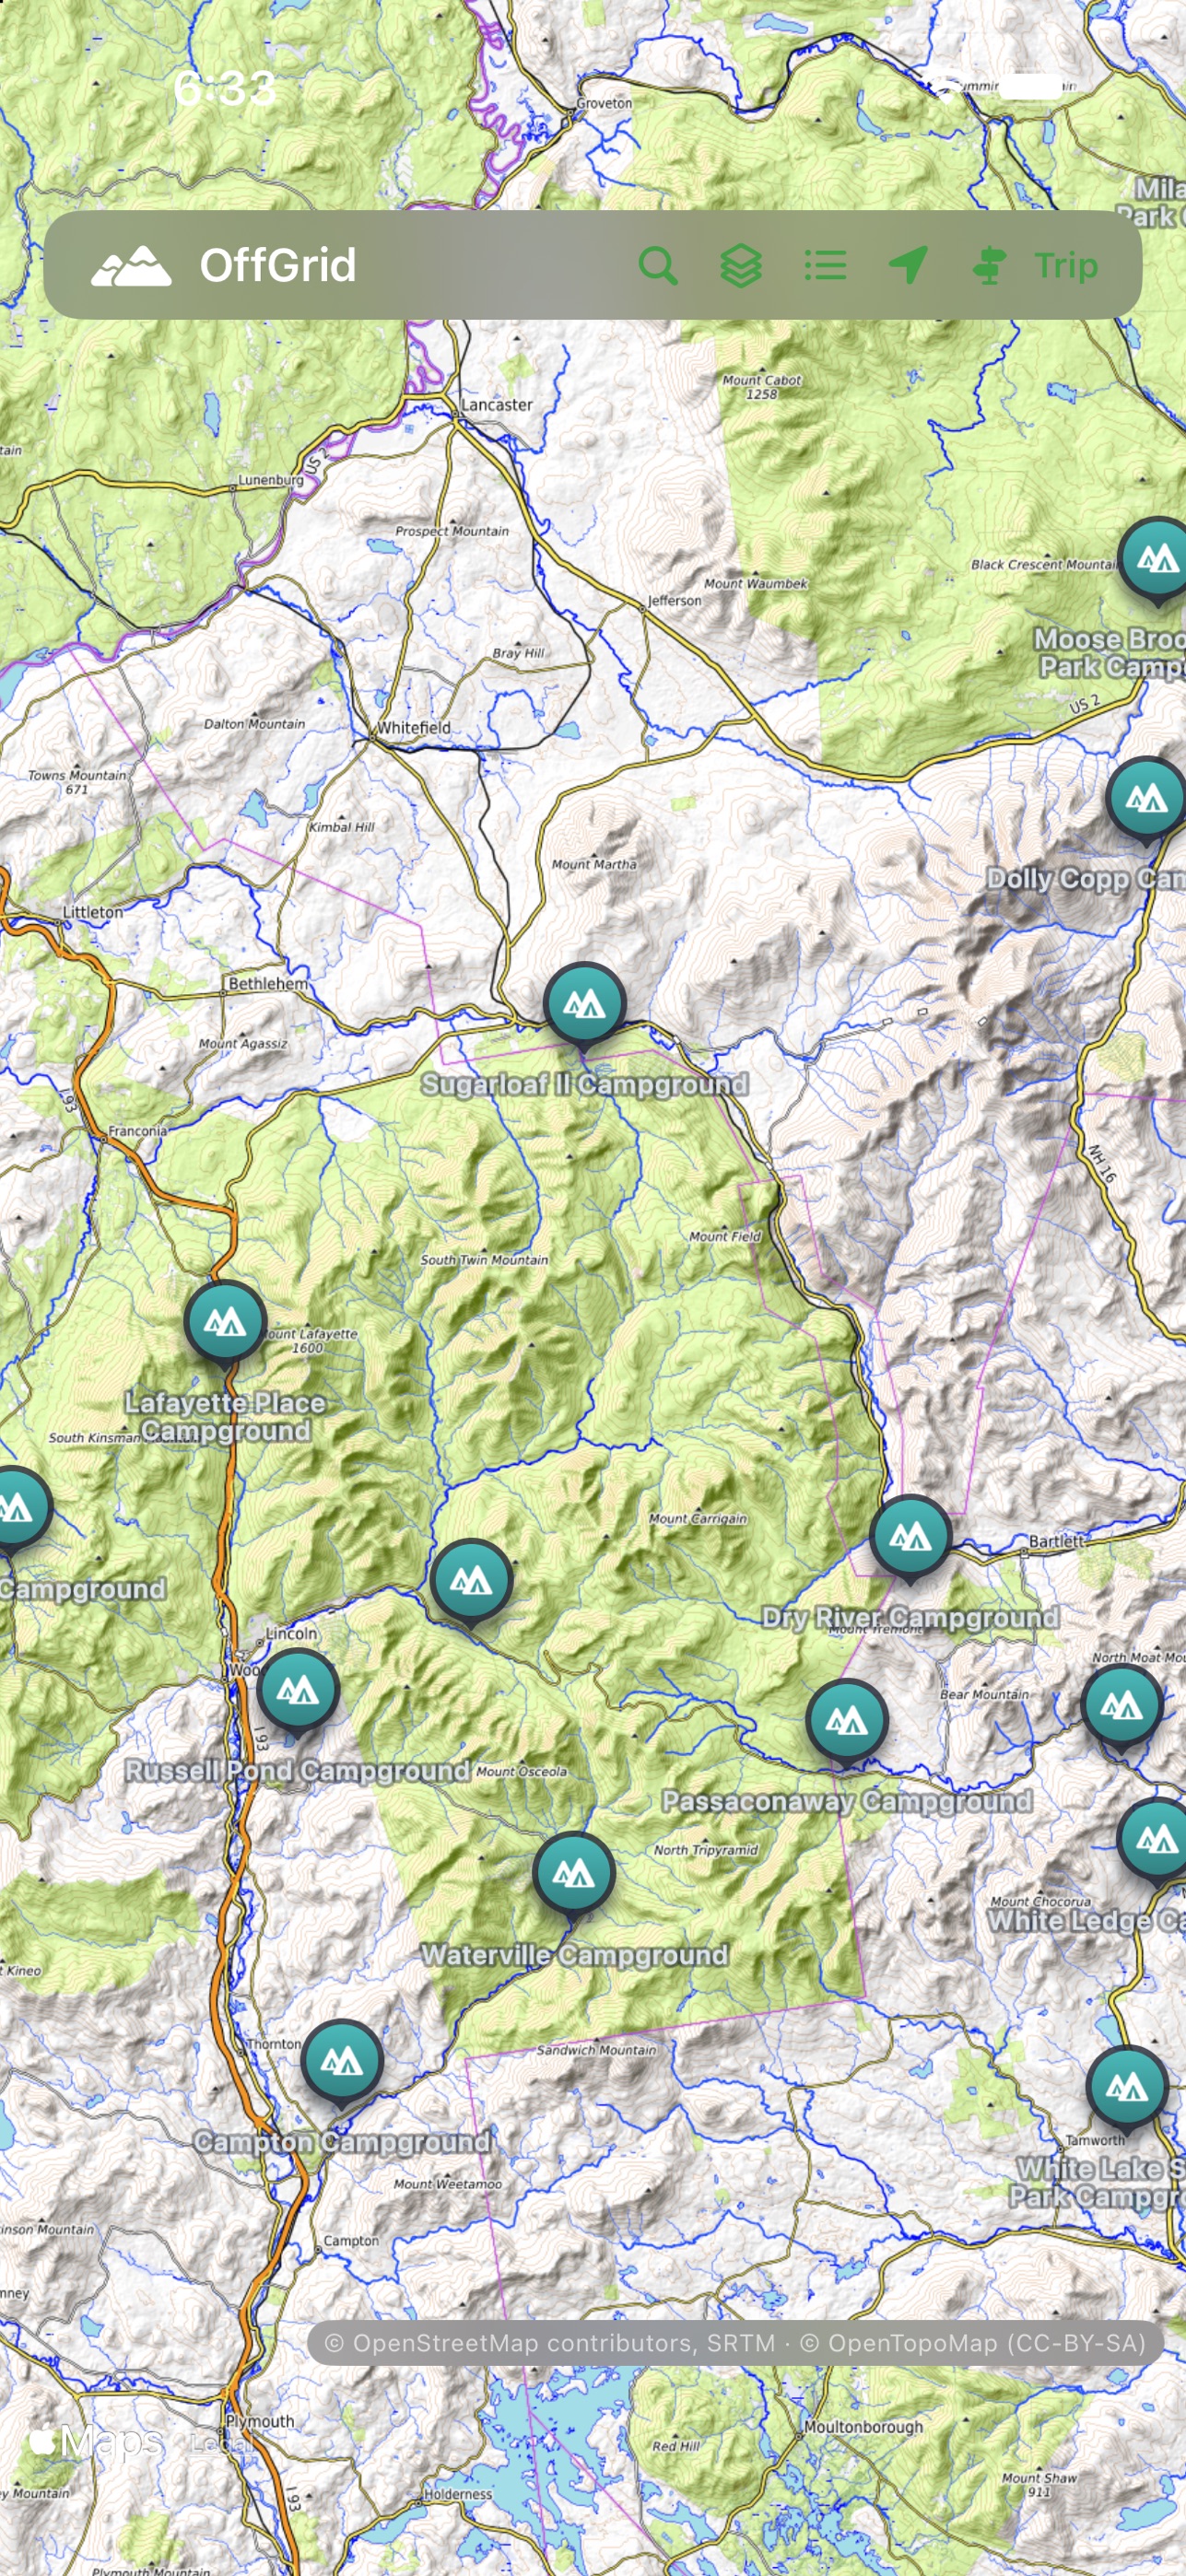Open the map layers stack icon

coord(741,266)
